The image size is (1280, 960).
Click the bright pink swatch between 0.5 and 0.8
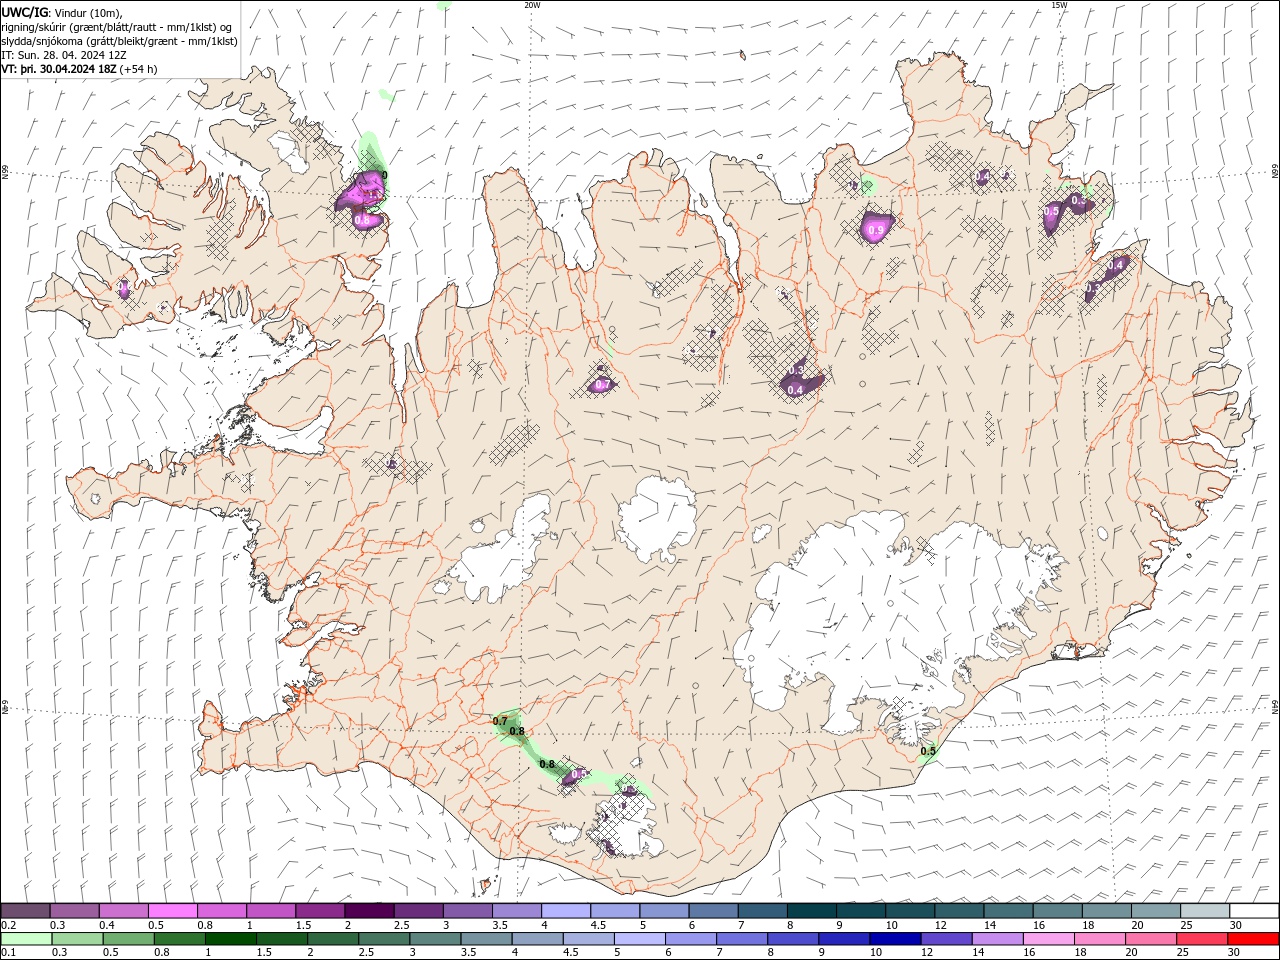coord(173,910)
